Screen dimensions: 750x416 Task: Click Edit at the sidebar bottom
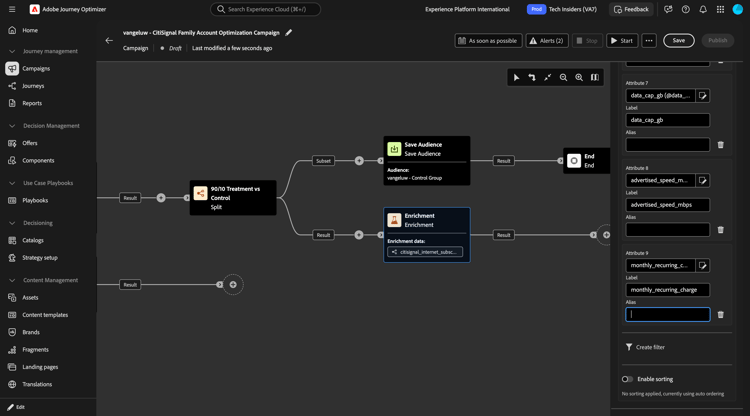click(x=16, y=407)
